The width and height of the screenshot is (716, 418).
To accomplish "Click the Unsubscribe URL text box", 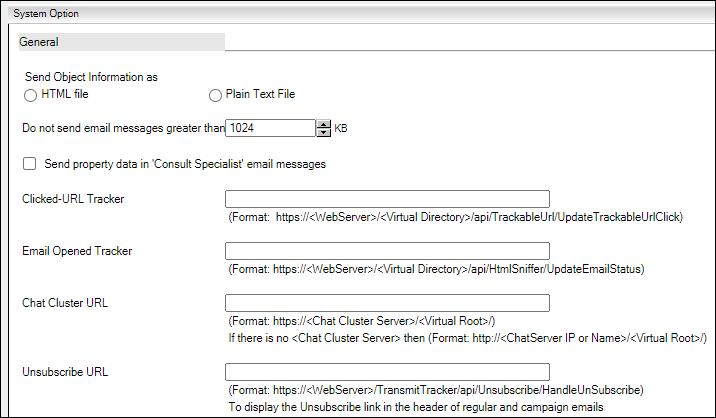I will click(387, 372).
